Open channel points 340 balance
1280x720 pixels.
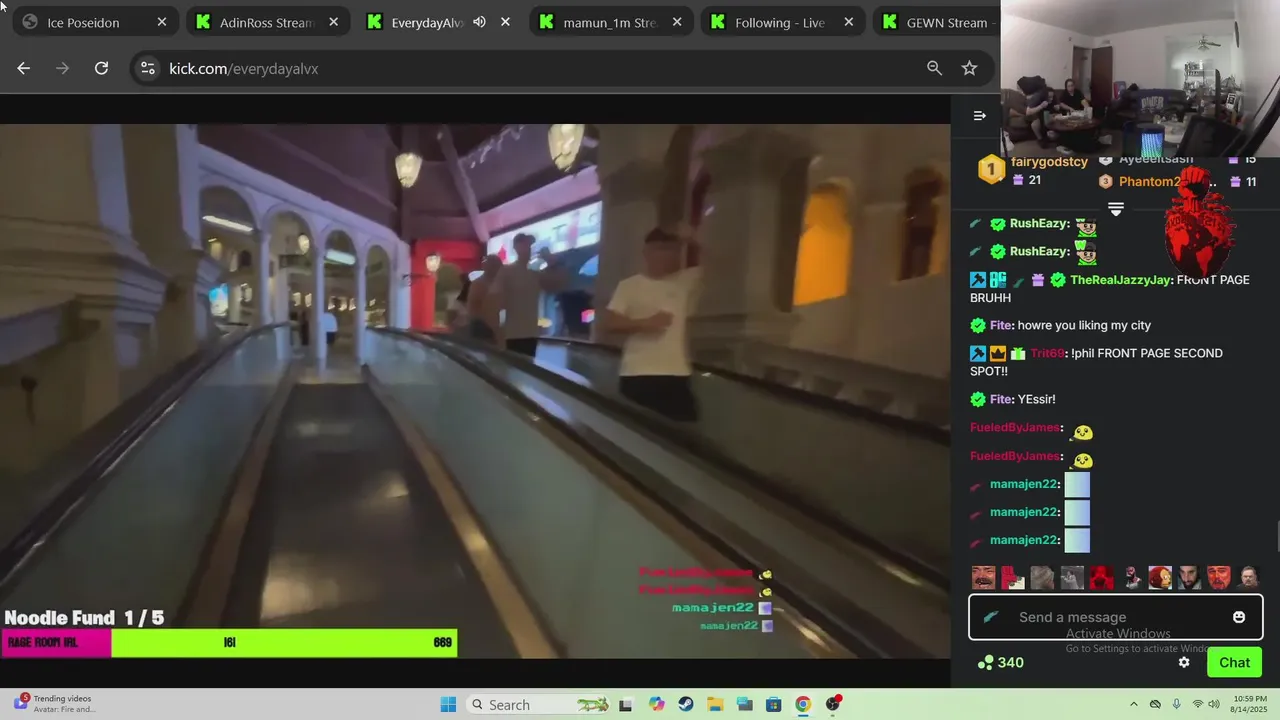(x=1000, y=662)
